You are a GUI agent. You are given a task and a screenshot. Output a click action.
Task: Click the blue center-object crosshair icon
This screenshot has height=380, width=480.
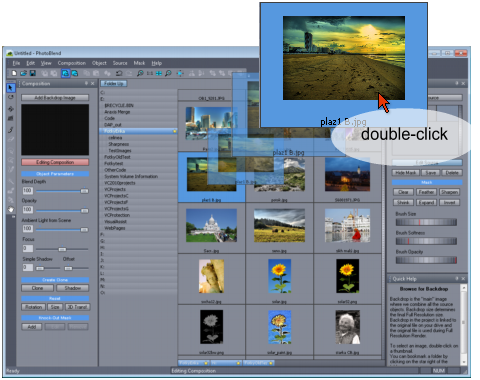180,73
